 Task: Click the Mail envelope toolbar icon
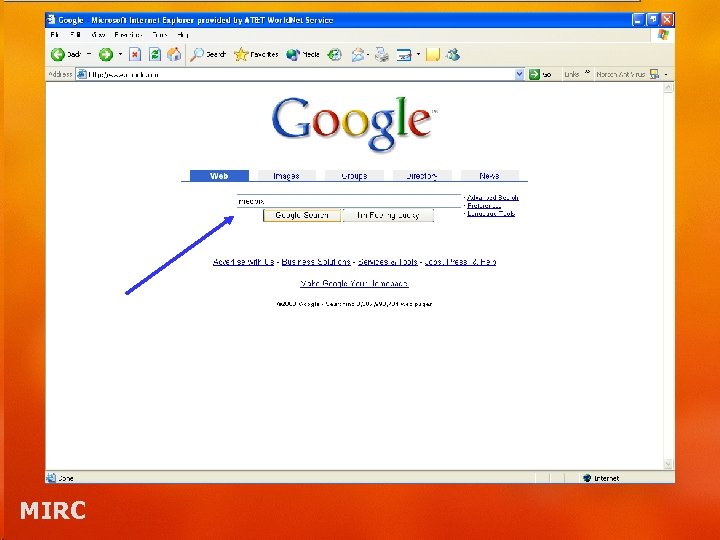[x=358, y=55]
